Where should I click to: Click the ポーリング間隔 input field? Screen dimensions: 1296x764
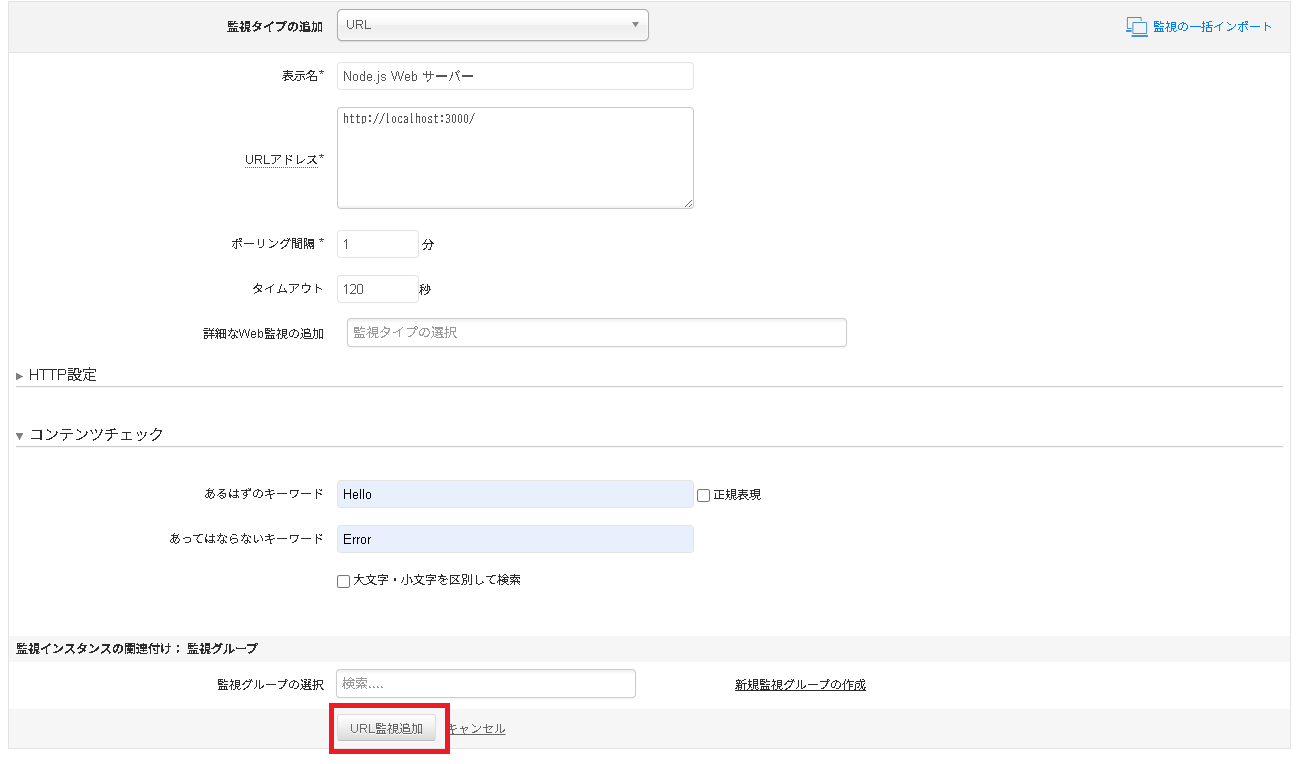(377, 244)
